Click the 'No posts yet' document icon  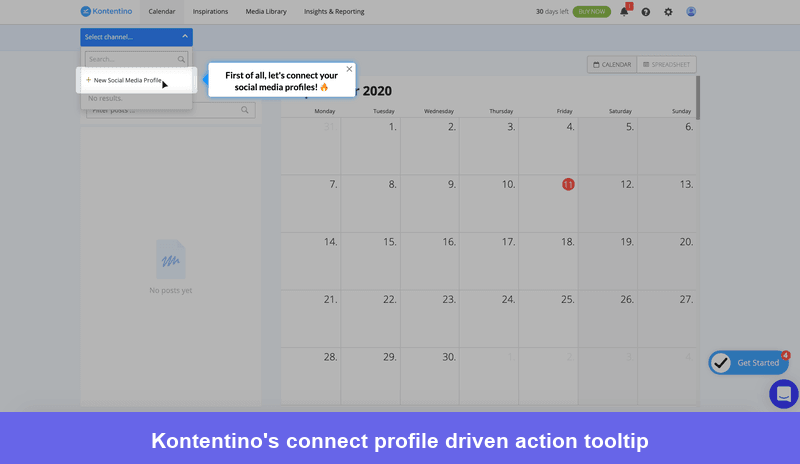(170, 259)
